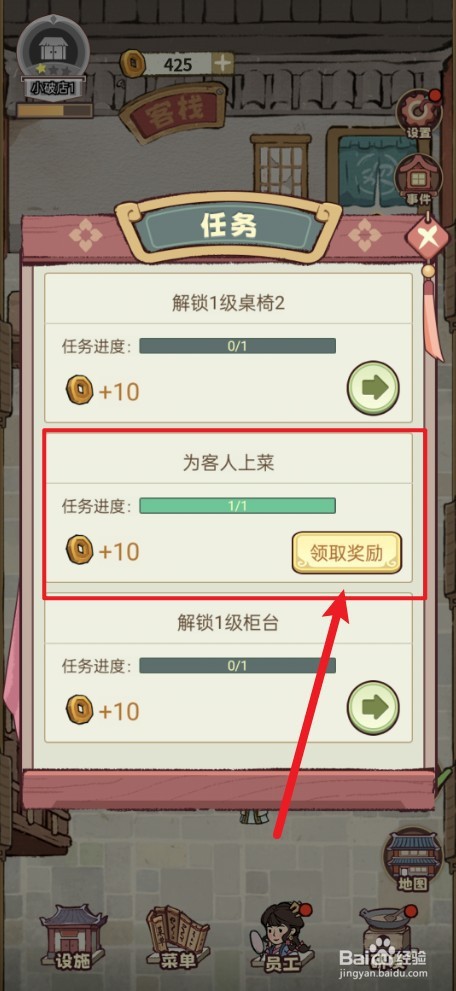The height and width of the screenshot is (991, 456).
Task: Go to 解锁1级桌椅2 task via green arrow
Action: [373, 387]
